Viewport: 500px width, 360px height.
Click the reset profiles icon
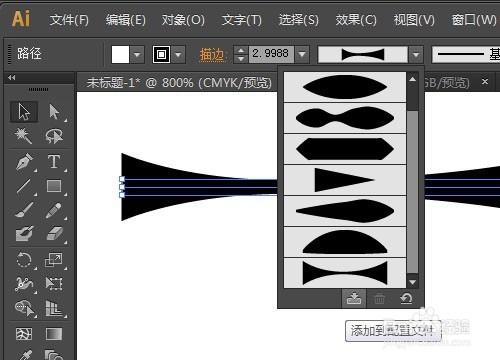pyautogui.click(x=406, y=298)
